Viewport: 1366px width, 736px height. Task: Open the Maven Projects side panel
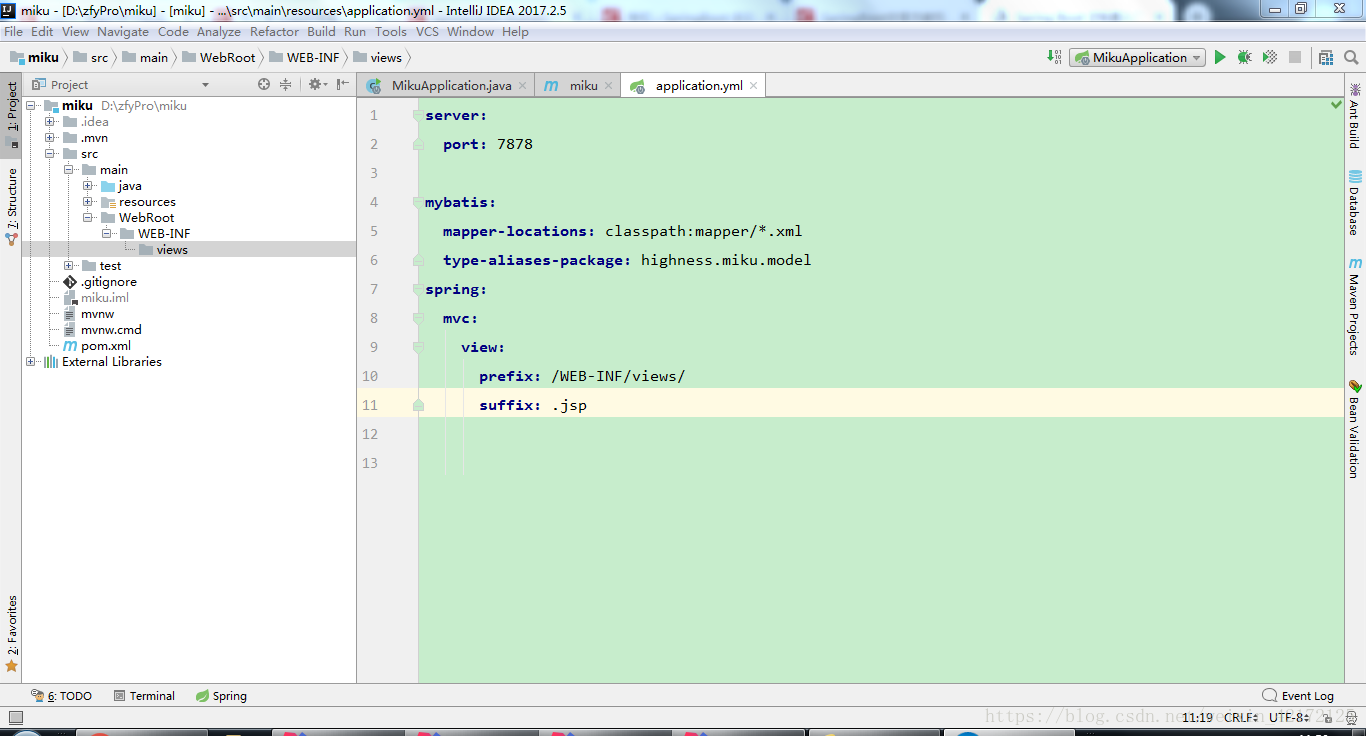pyautogui.click(x=1355, y=306)
